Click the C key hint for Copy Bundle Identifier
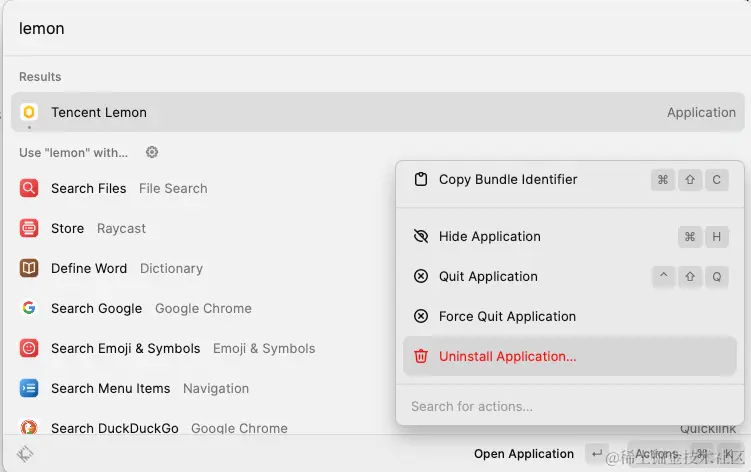 [717, 180]
